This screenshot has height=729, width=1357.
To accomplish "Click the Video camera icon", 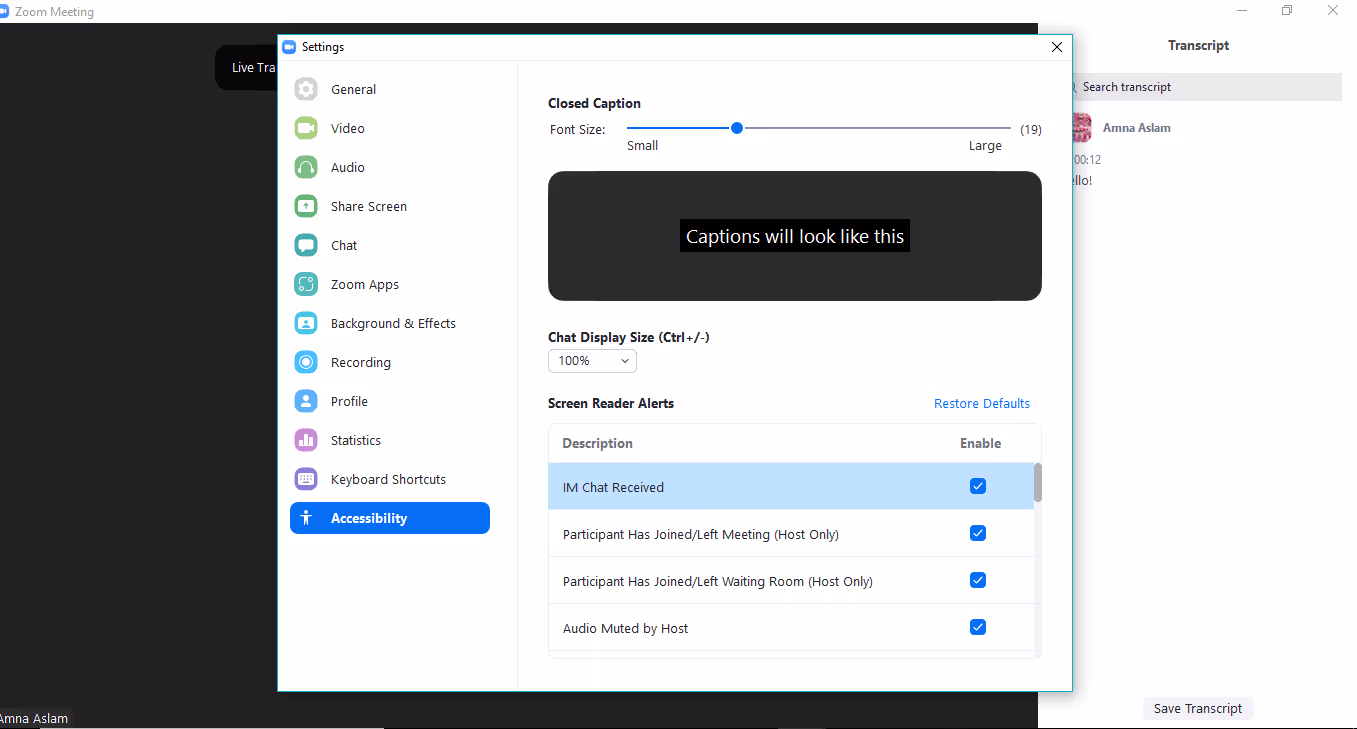I will click(306, 128).
